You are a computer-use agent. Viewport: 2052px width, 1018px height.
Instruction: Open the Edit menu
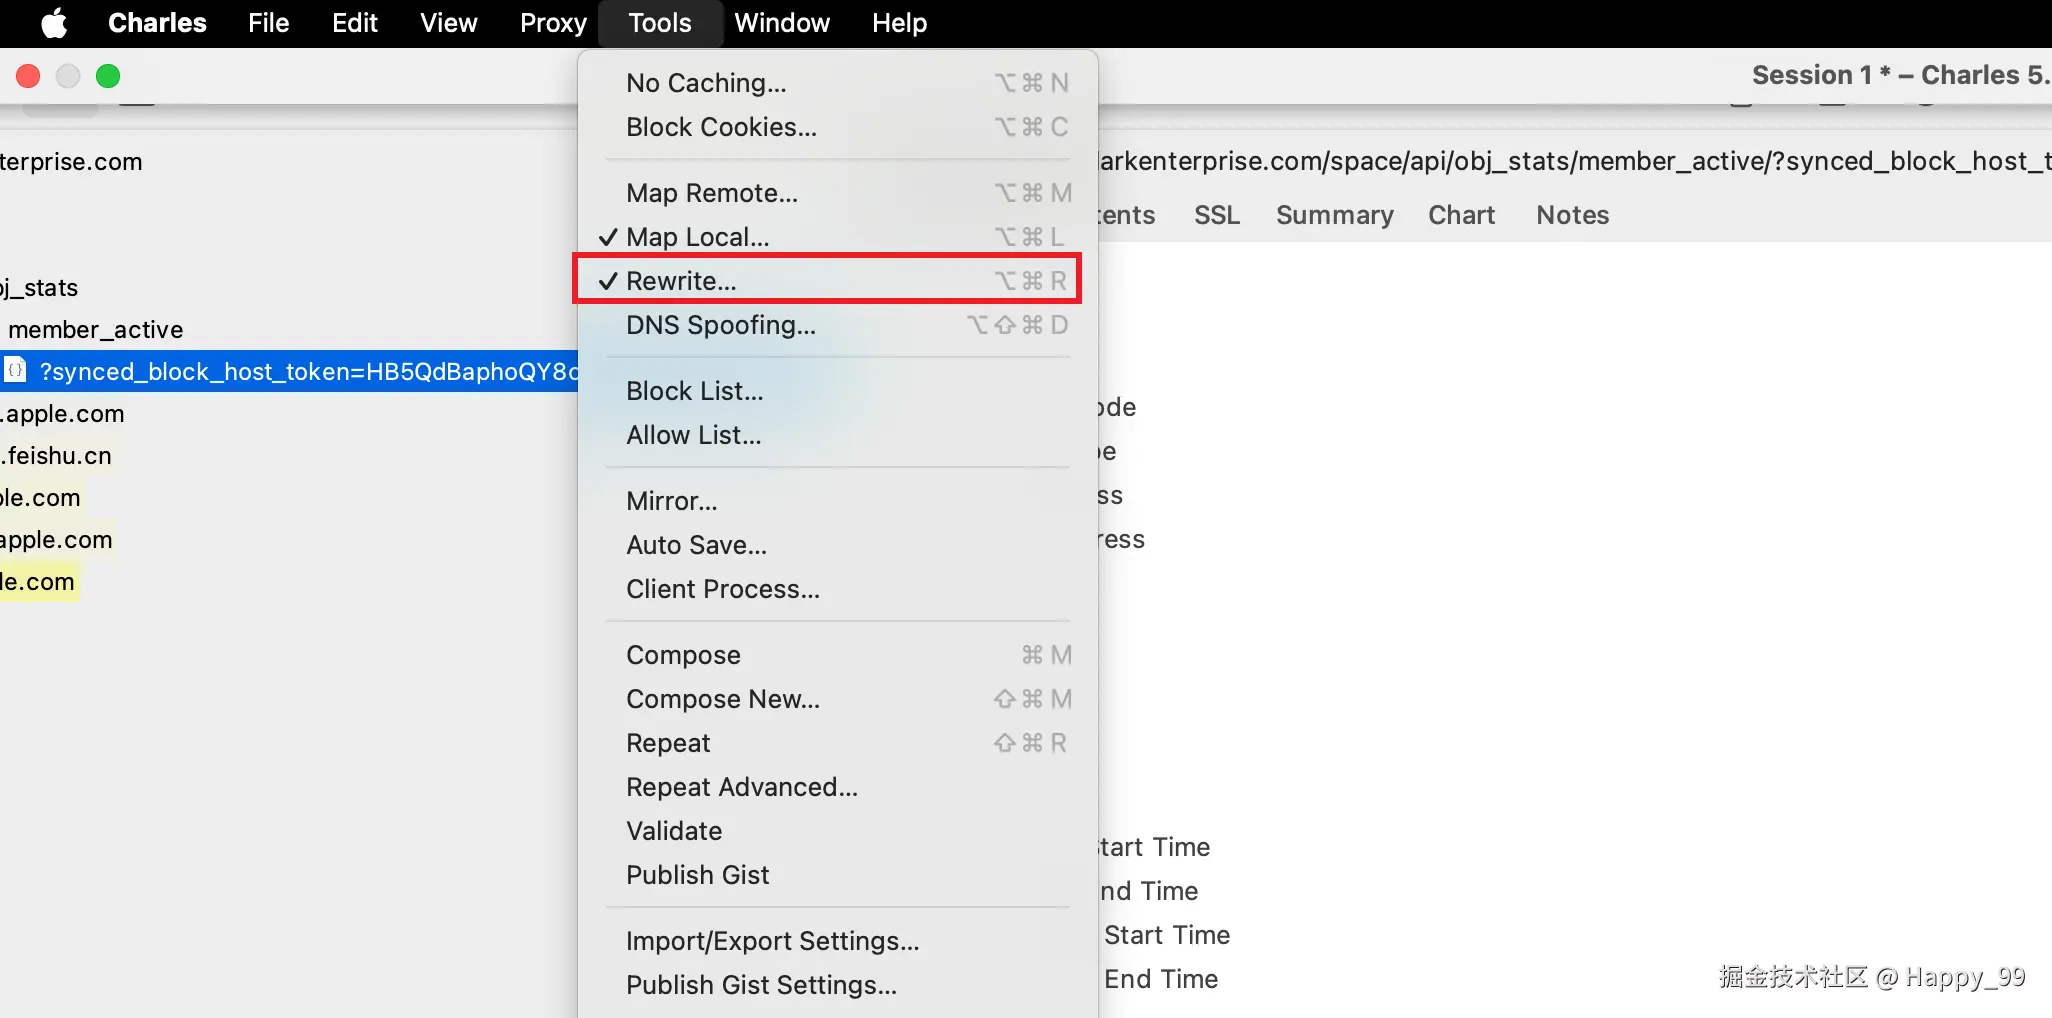tap(355, 23)
